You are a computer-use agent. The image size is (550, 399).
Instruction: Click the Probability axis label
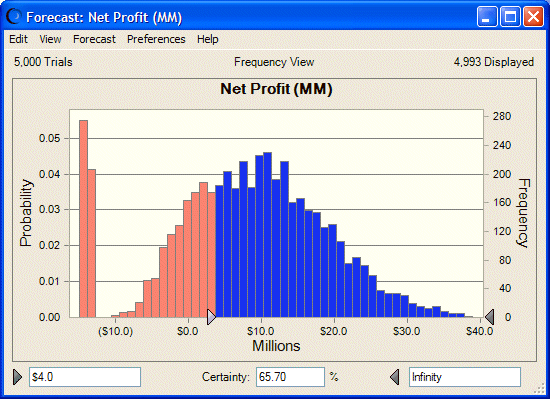pos(26,213)
